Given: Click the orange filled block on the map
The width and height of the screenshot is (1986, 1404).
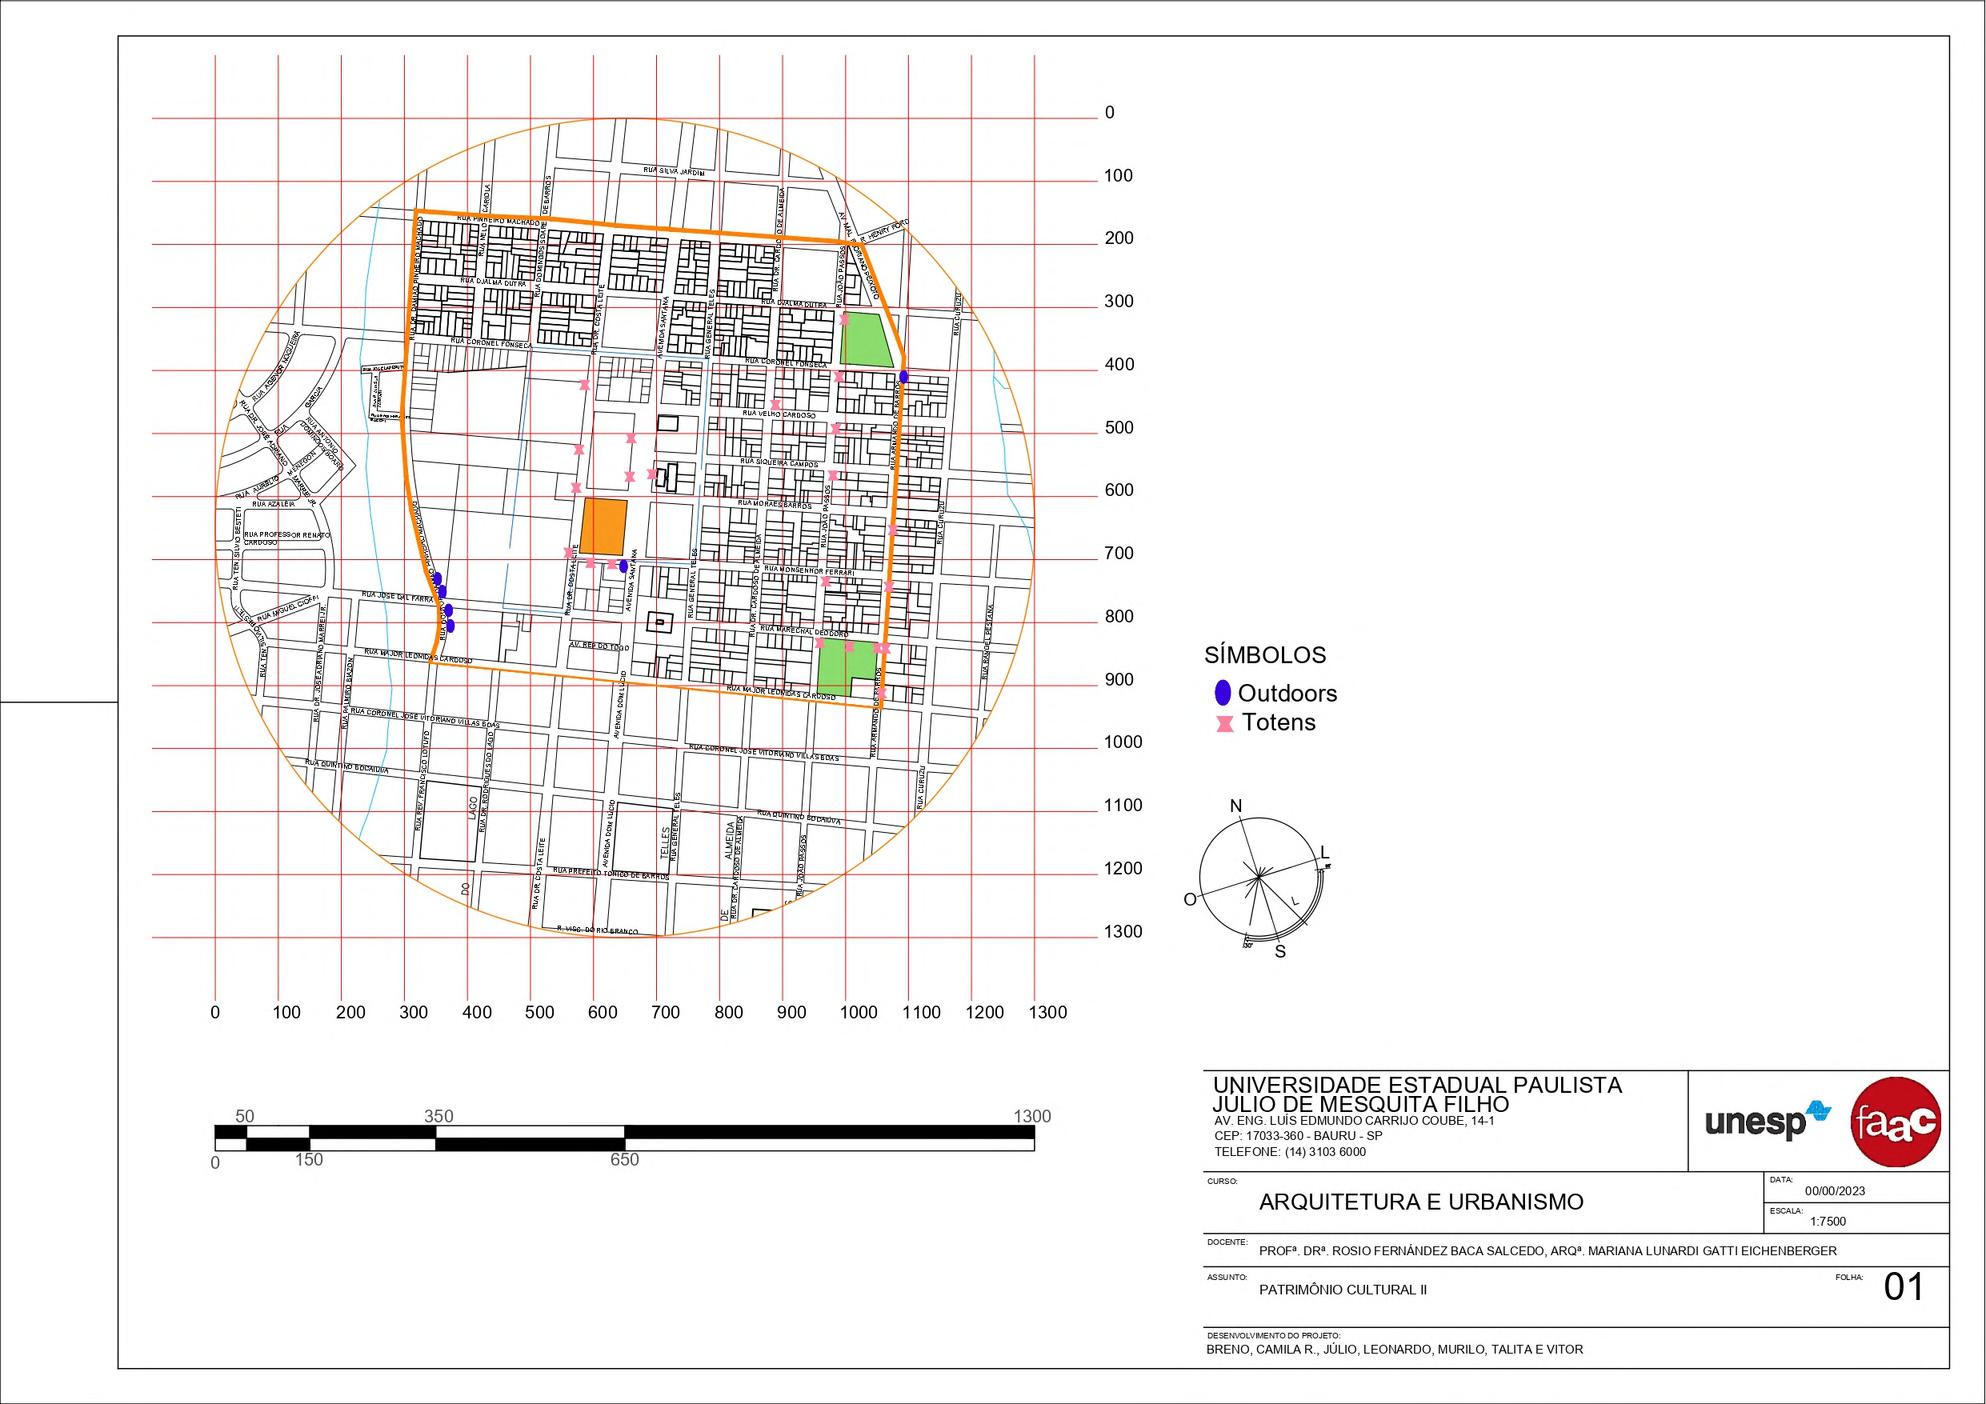Looking at the screenshot, I should [x=605, y=526].
